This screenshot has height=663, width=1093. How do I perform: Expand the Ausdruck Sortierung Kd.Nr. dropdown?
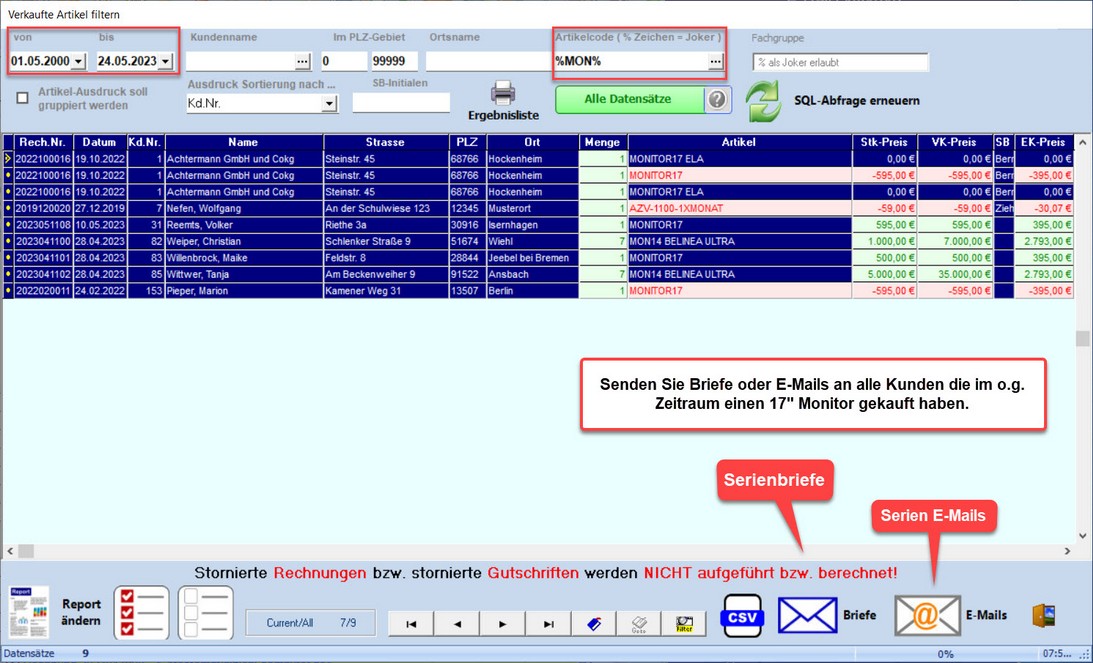pos(329,103)
